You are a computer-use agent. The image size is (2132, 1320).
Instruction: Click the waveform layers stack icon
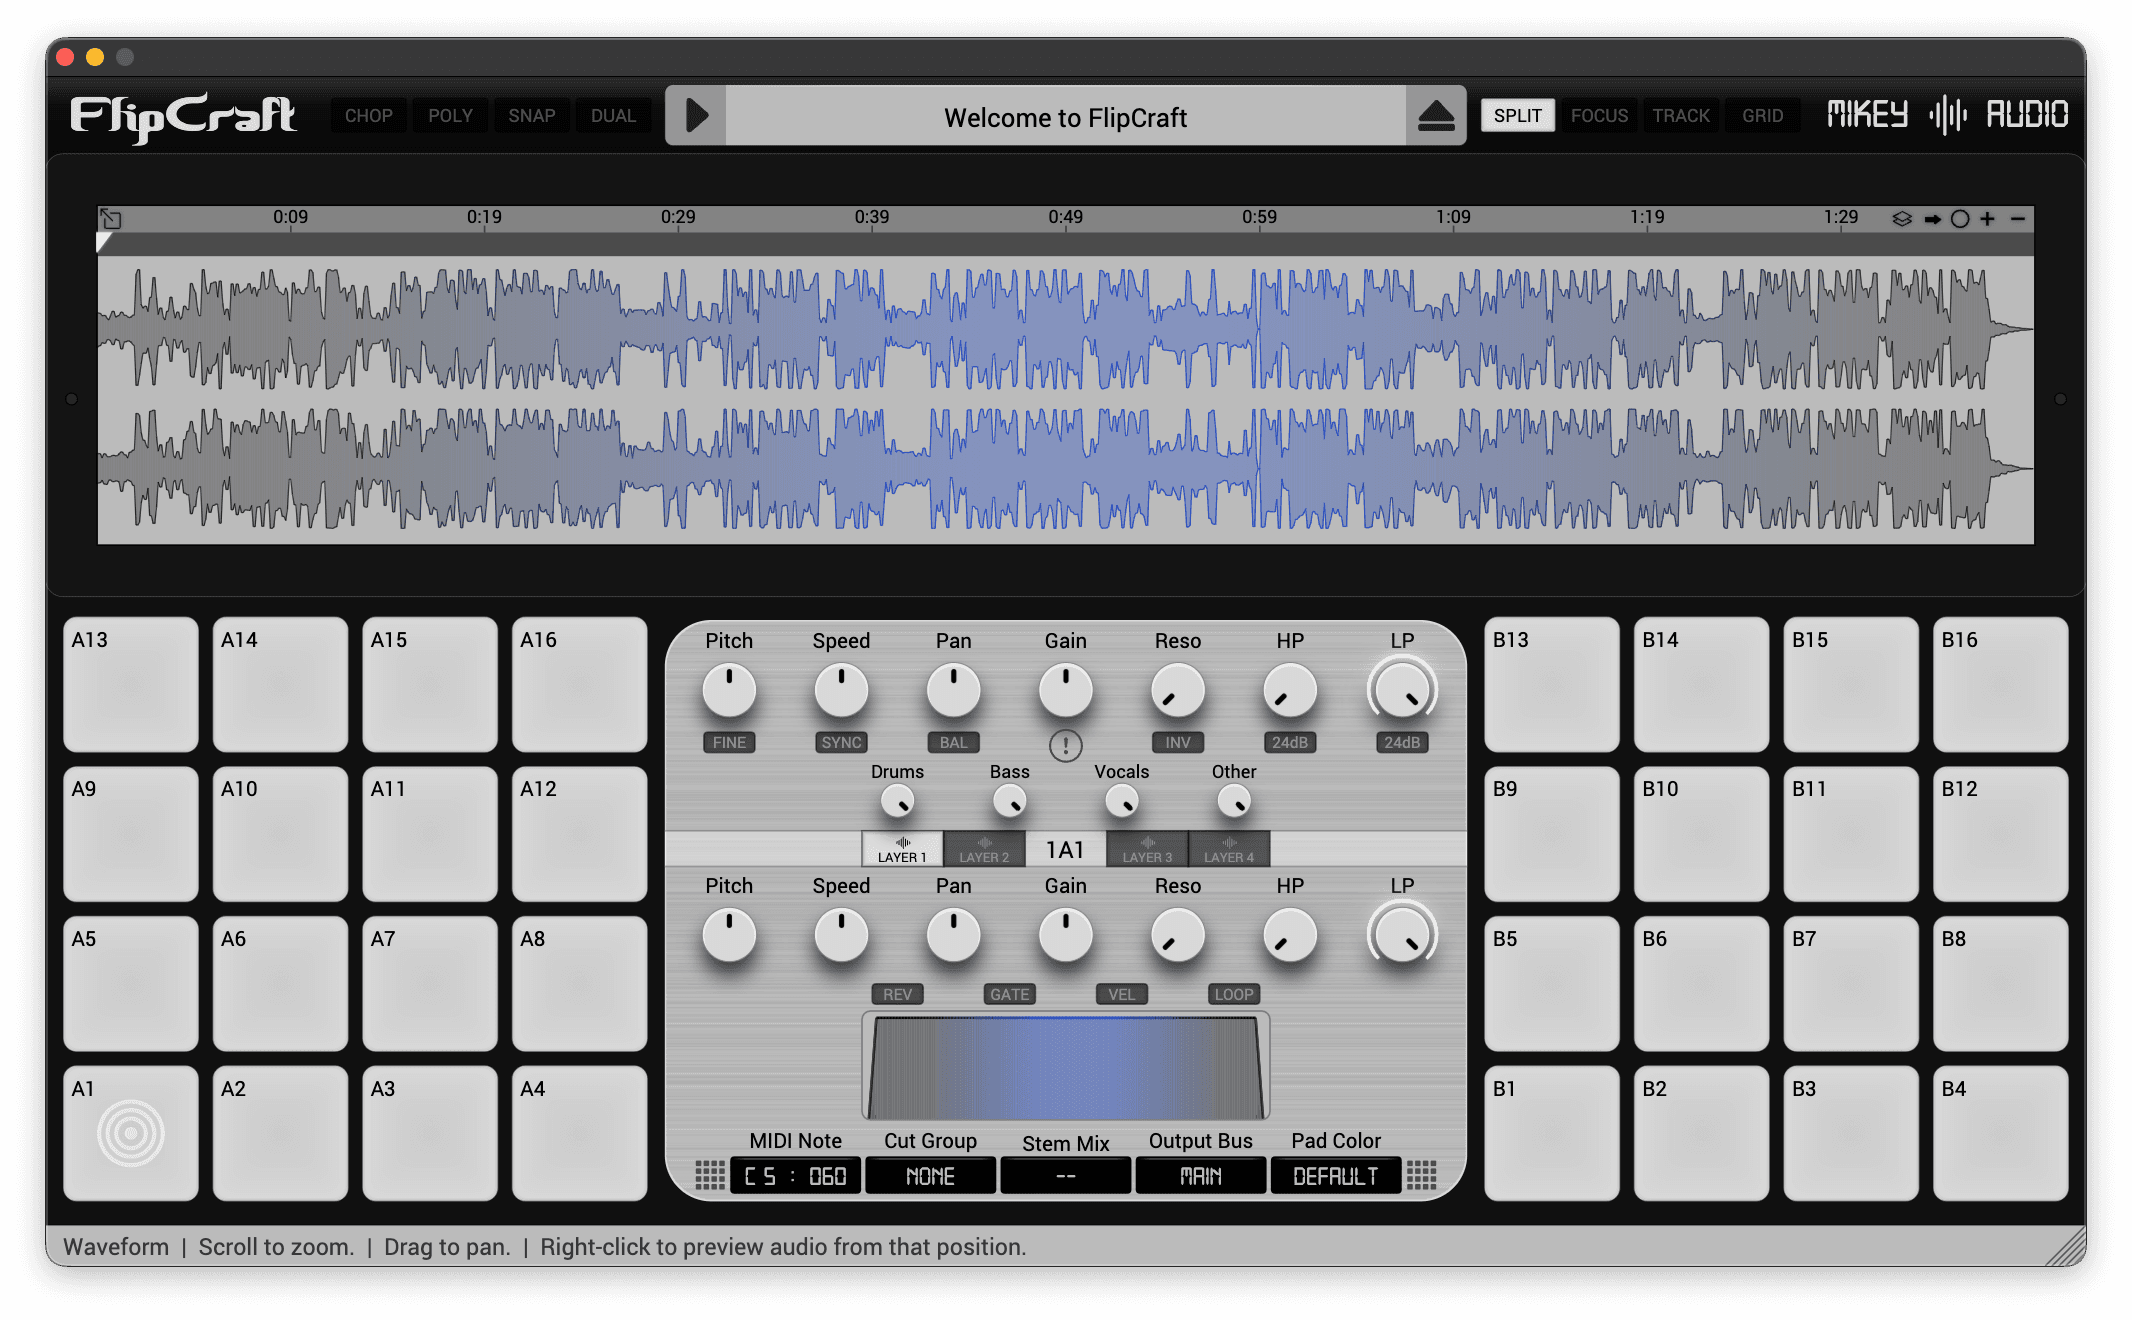click(x=1901, y=219)
